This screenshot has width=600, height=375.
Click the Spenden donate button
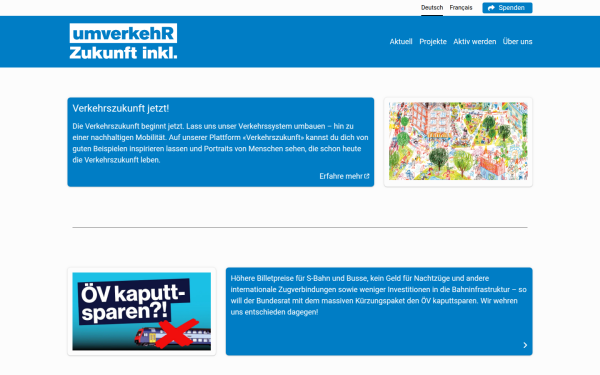[507, 8]
